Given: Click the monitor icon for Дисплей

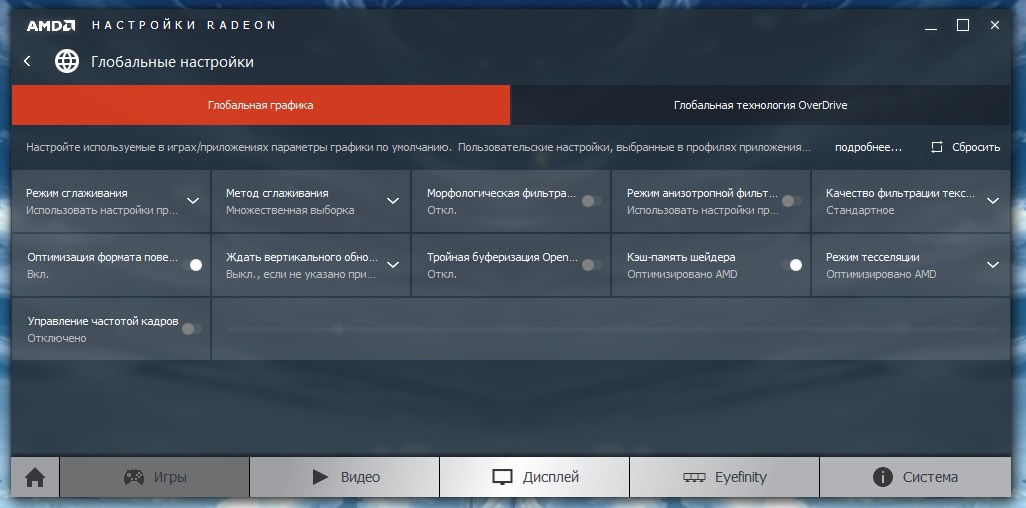Looking at the screenshot, I should (503, 477).
